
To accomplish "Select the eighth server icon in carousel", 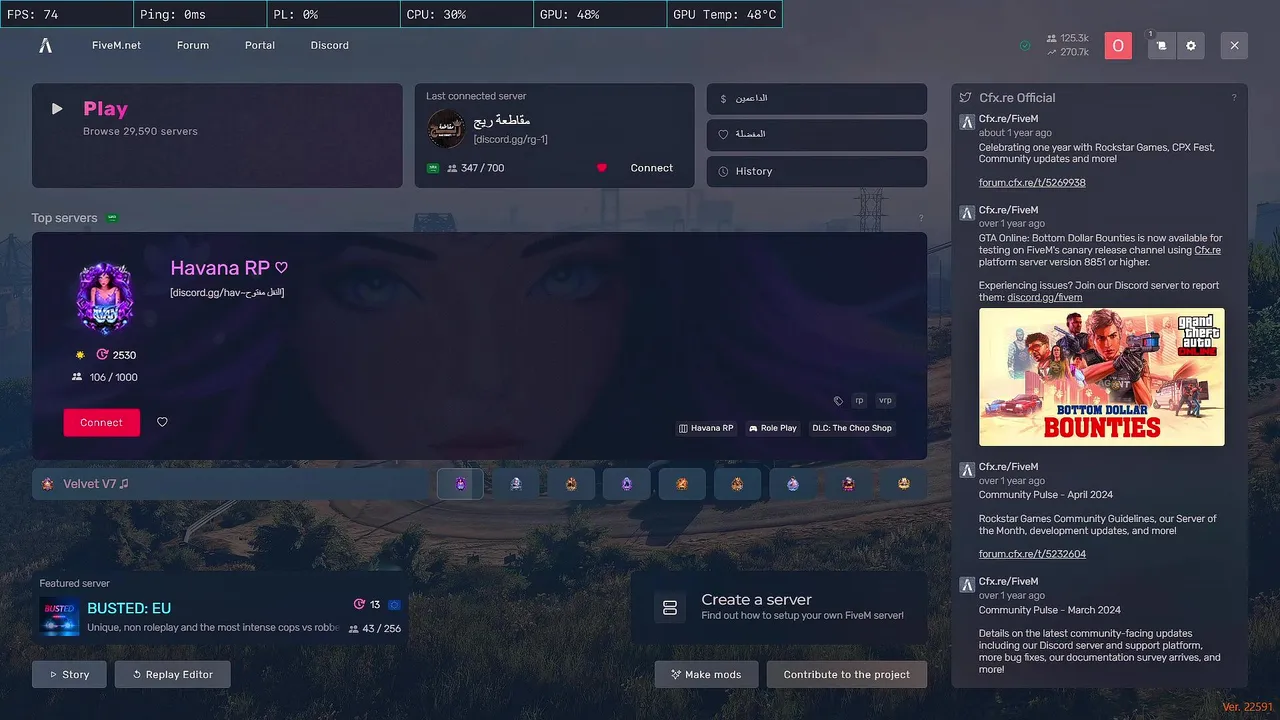I will pyautogui.click(x=848, y=484).
